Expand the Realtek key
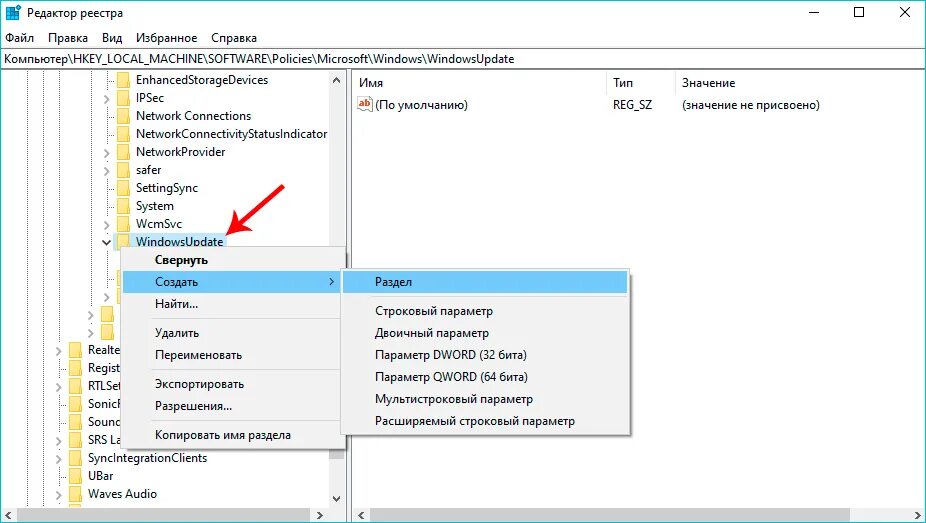926x523 pixels. (x=58, y=351)
